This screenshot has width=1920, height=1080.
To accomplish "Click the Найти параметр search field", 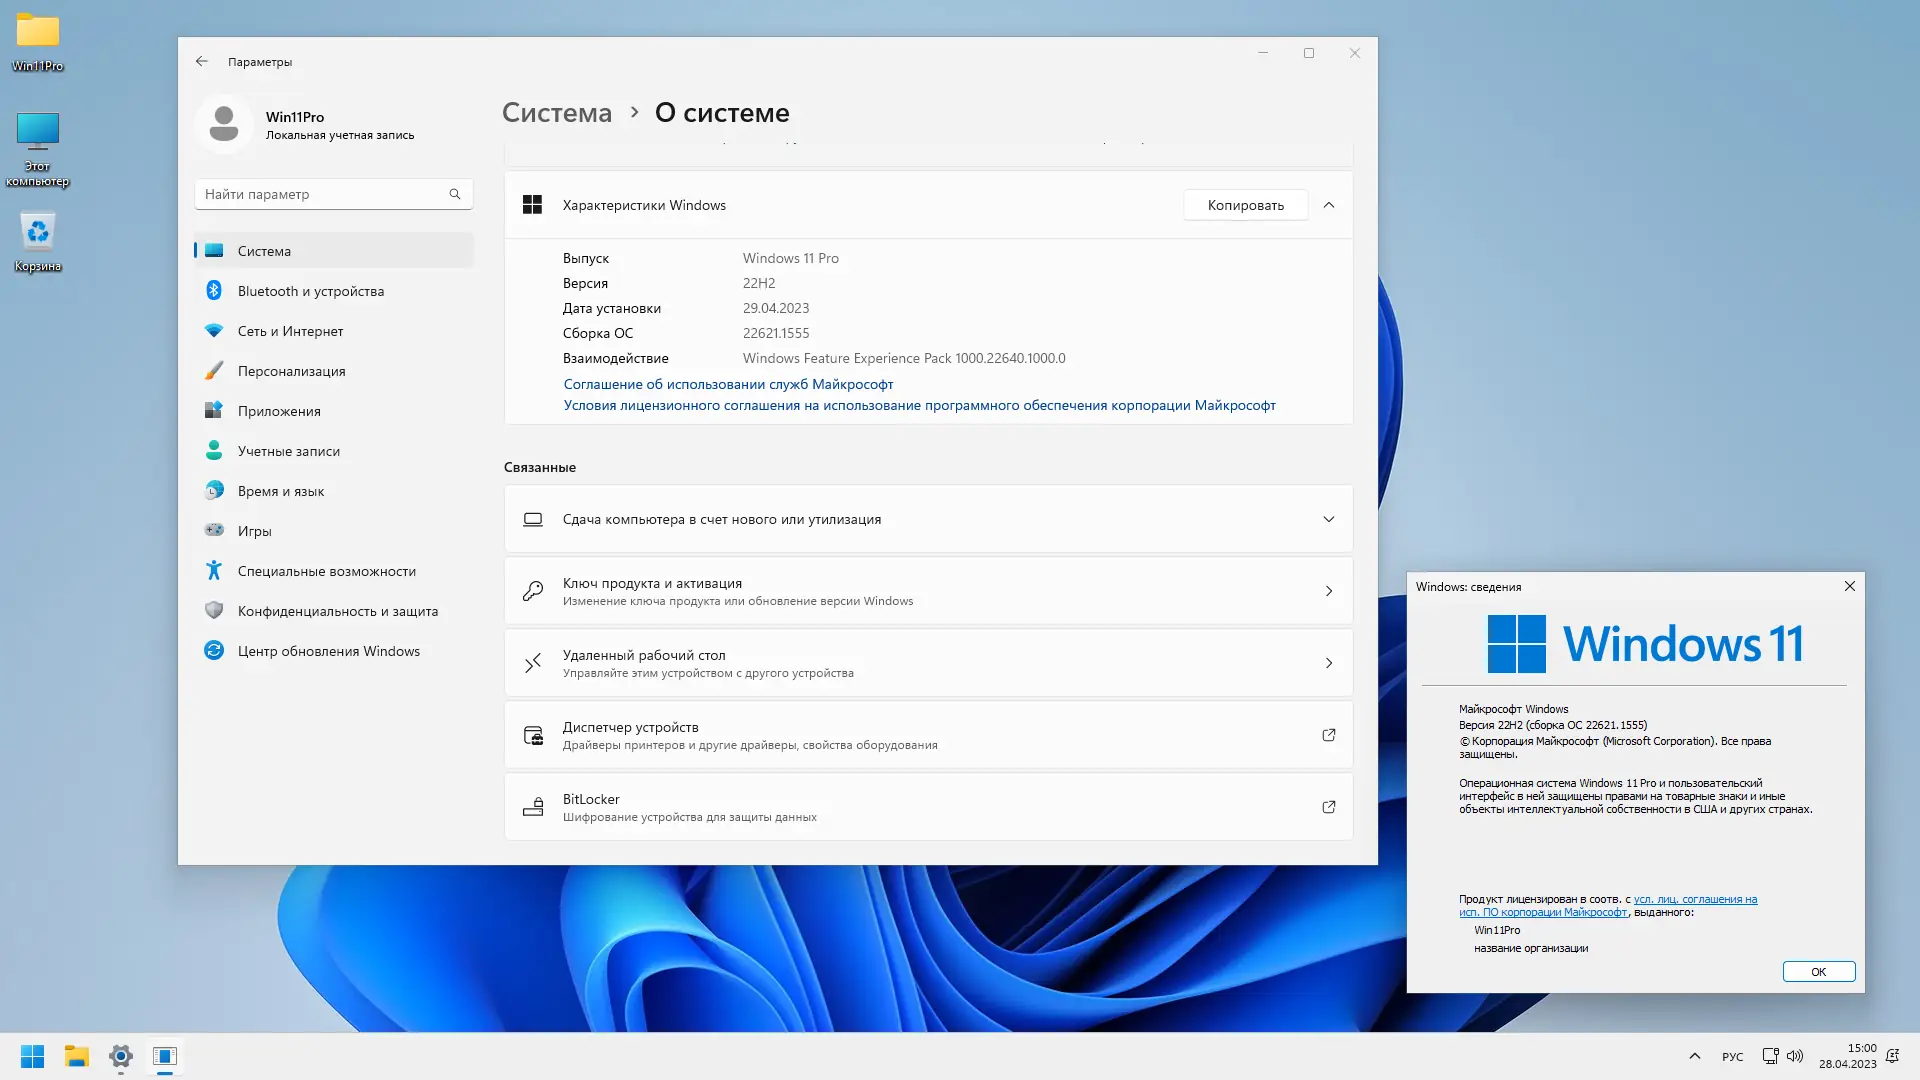I will [x=320, y=194].
